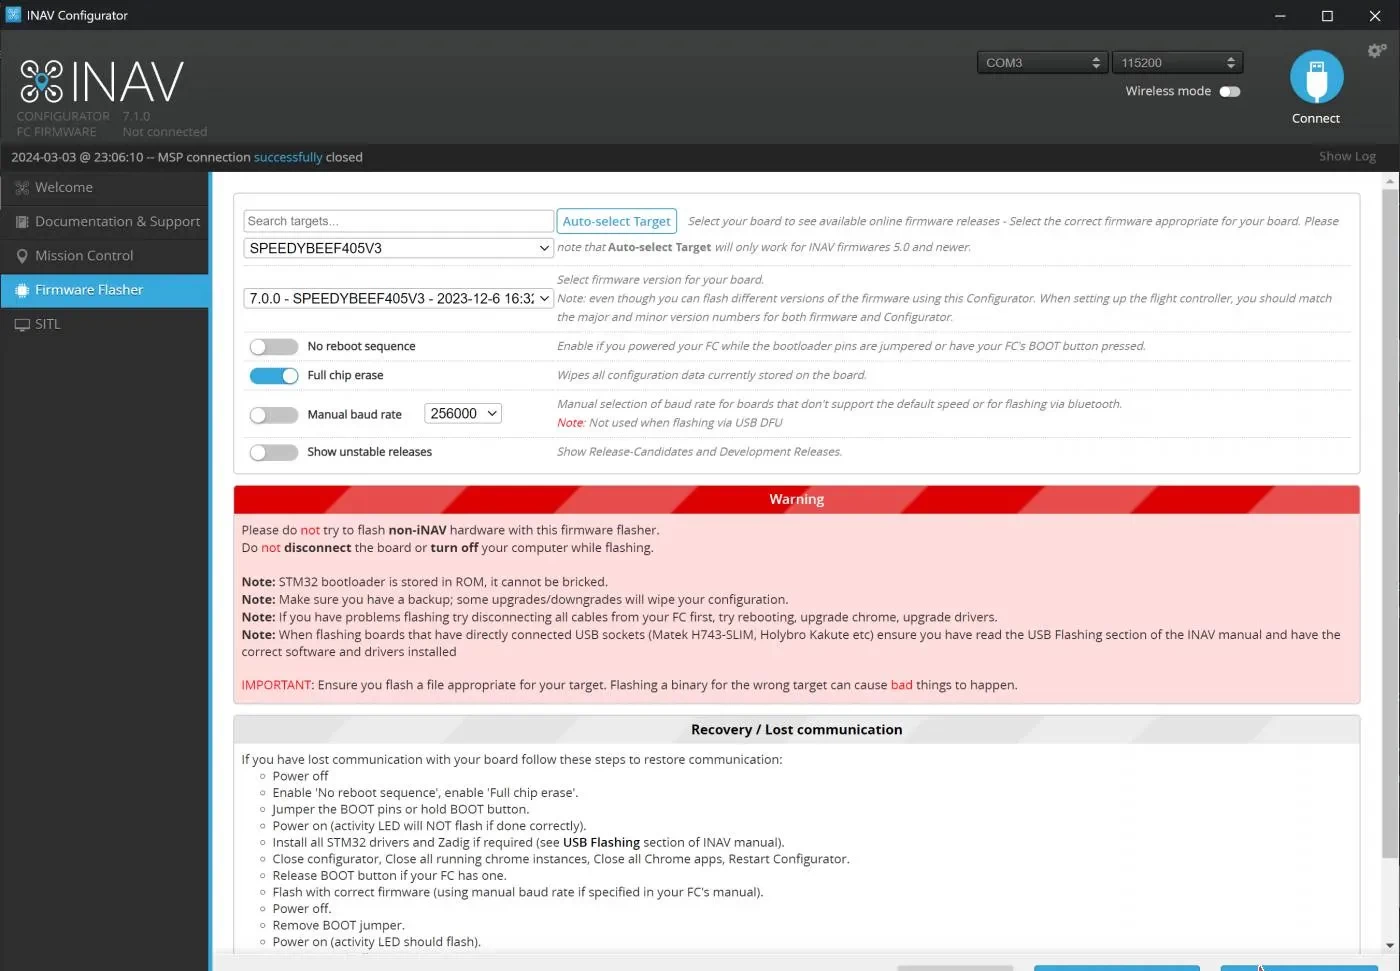Screen dimensions: 1400x971
Task: Click the Auto-select Target button
Action: pyautogui.click(x=616, y=221)
